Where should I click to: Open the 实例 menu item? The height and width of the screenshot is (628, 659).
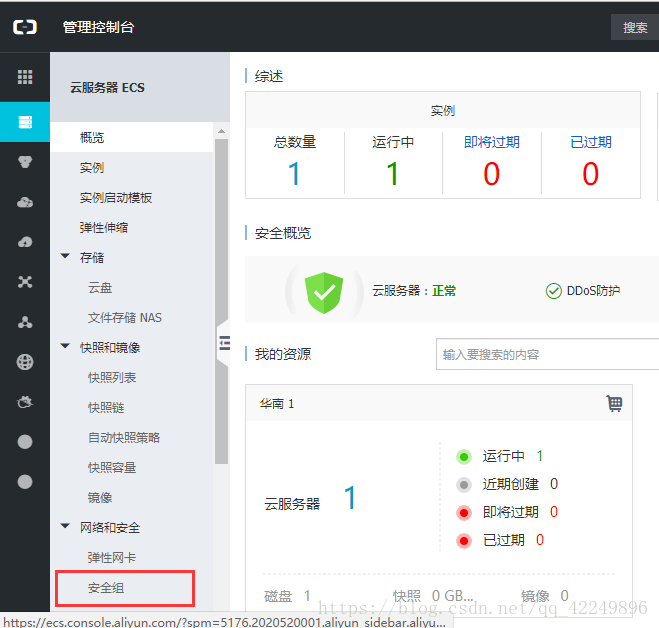[x=92, y=168]
